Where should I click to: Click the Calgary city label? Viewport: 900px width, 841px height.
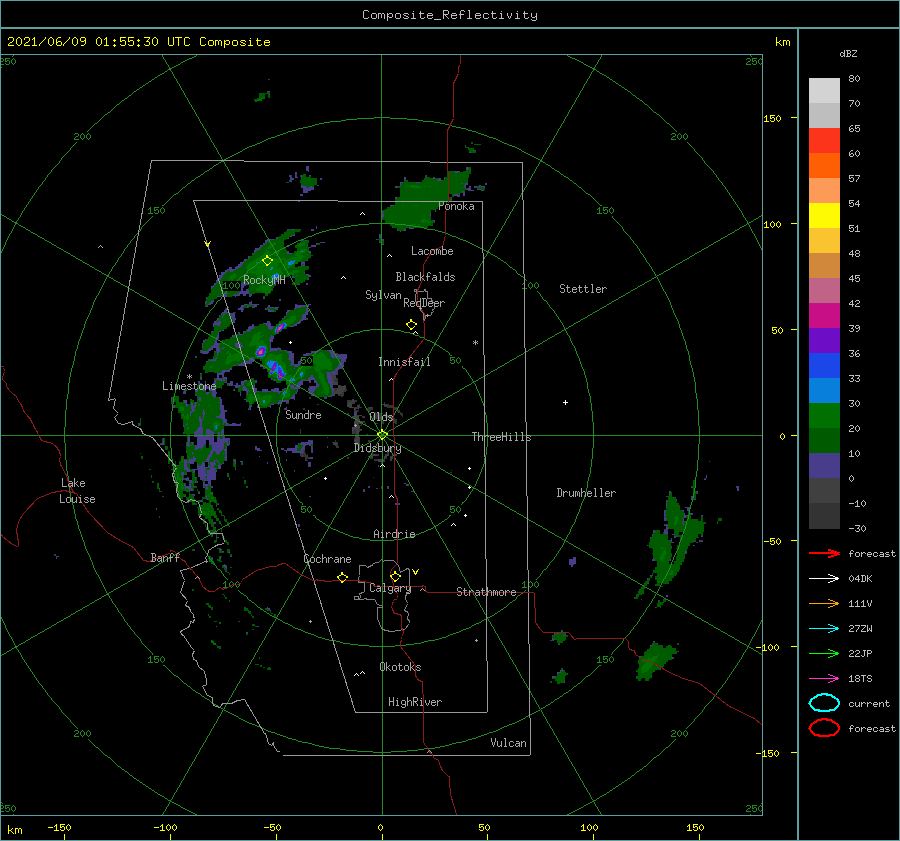pyautogui.click(x=390, y=588)
